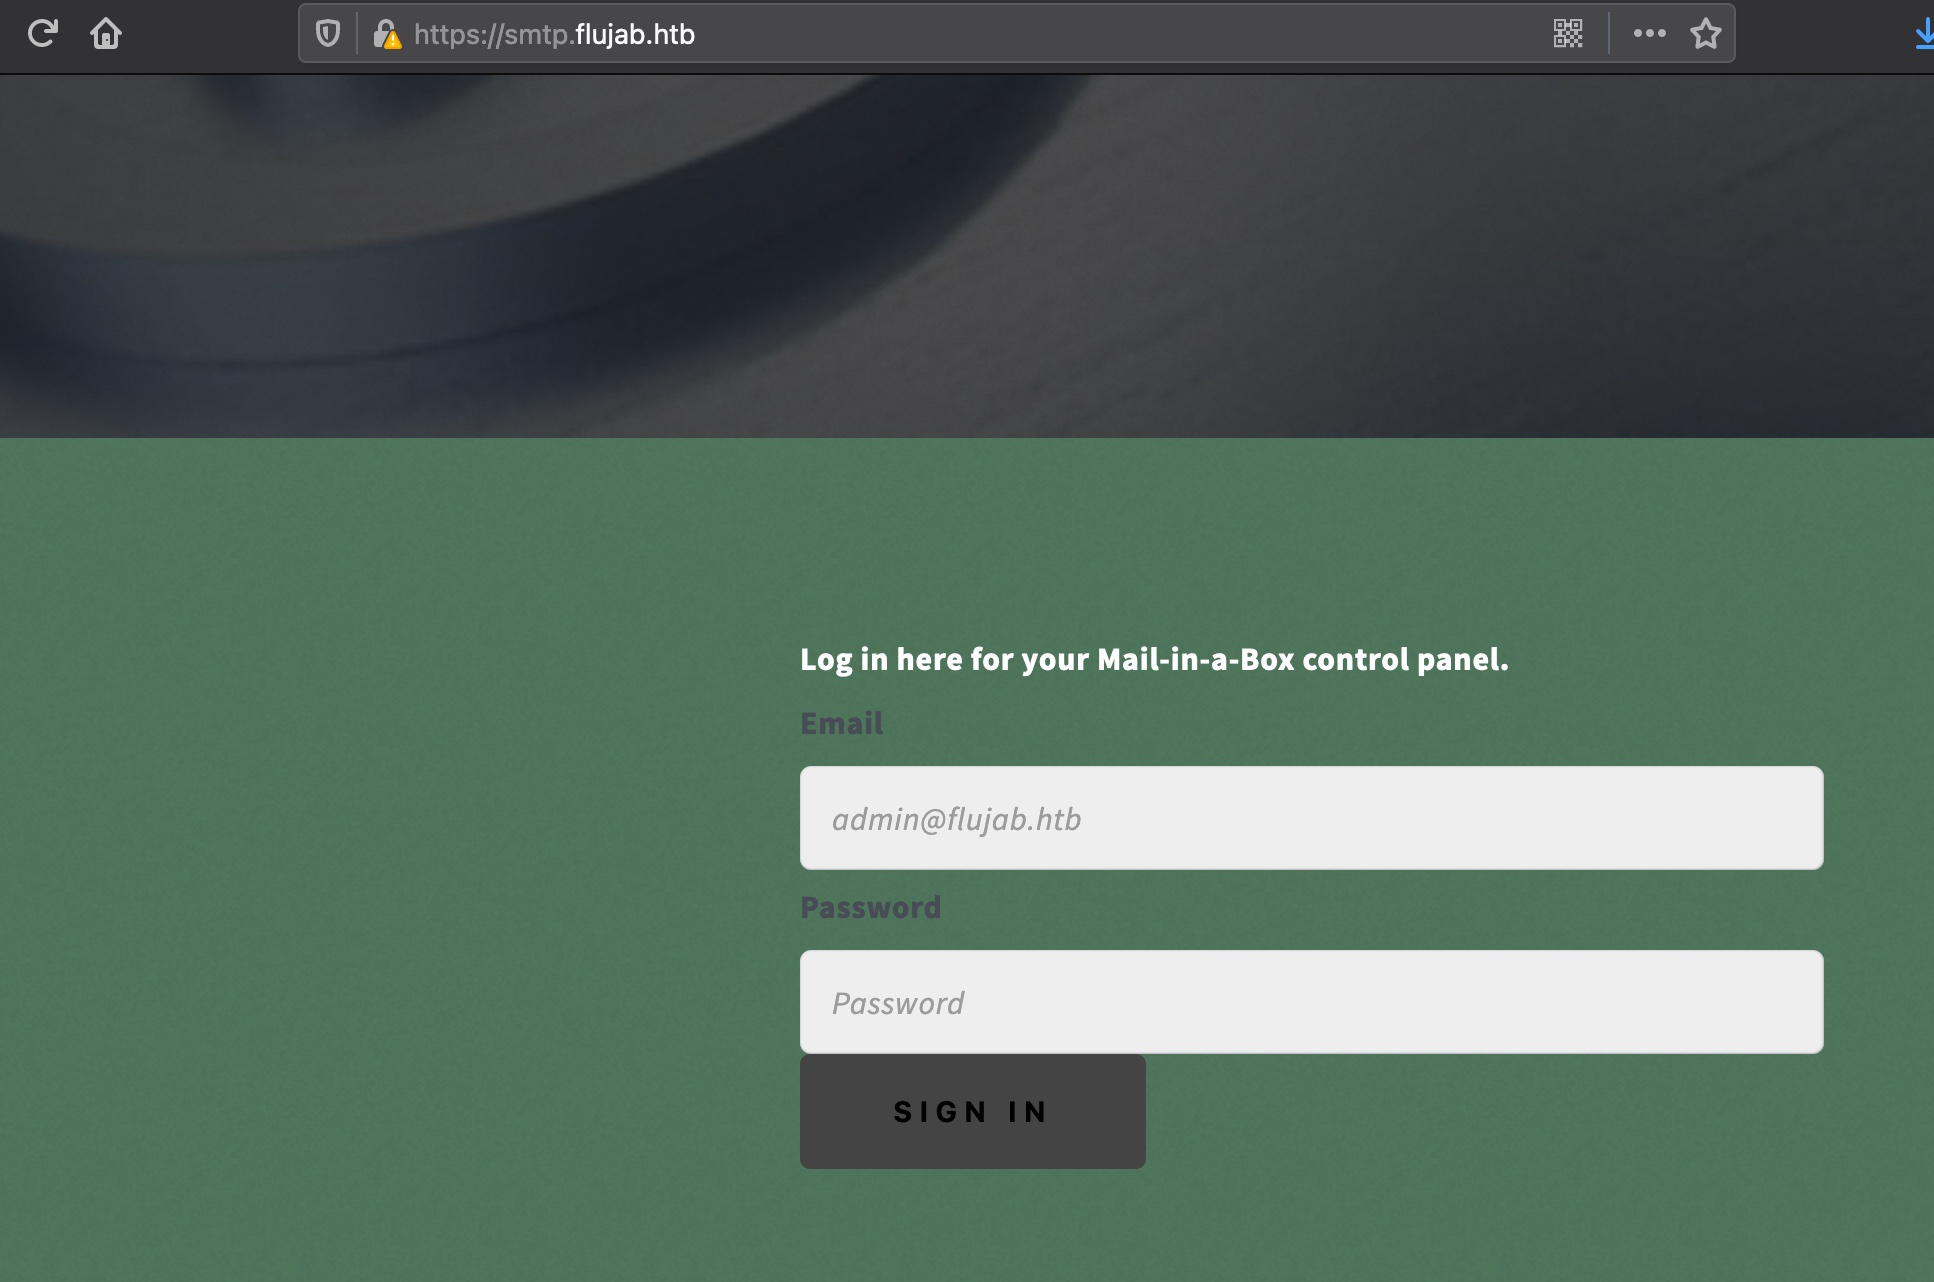Go to the browser home page

106,34
